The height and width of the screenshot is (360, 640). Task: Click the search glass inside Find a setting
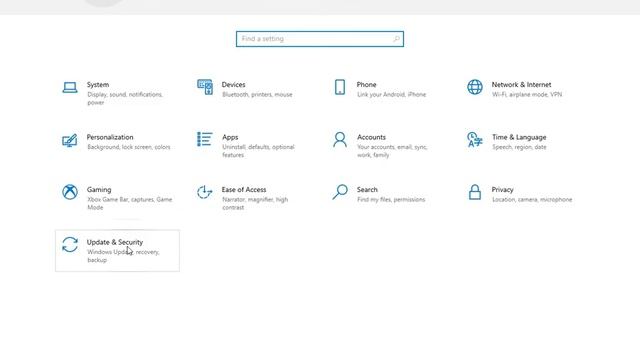click(396, 39)
